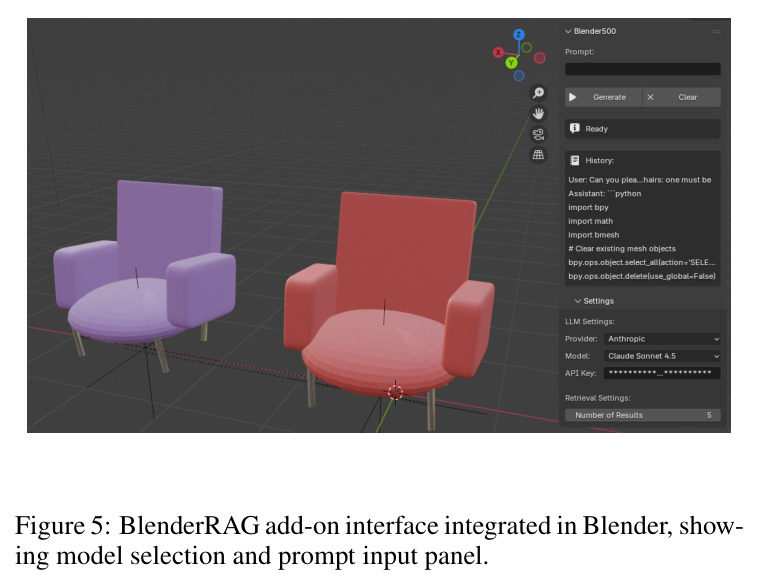Collapse the Blender500 panel
Image resolution: width=759 pixels, height=586 pixels.
click(x=568, y=31)
